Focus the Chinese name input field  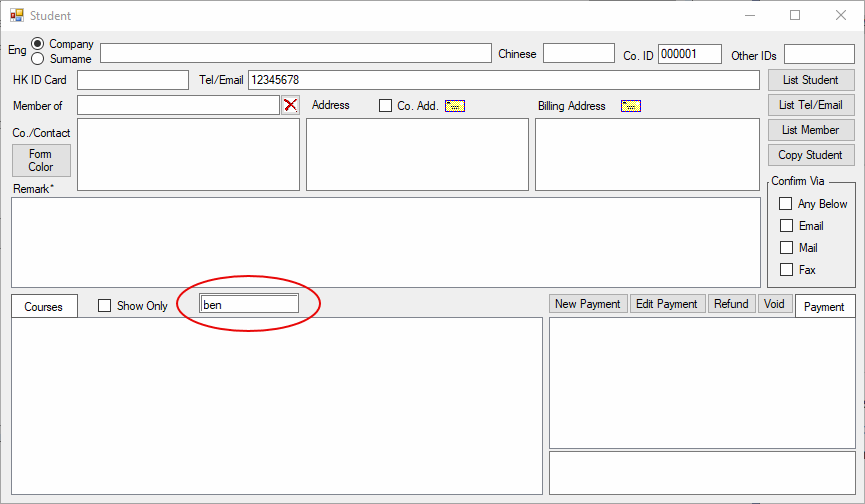[x=579, y=53]
